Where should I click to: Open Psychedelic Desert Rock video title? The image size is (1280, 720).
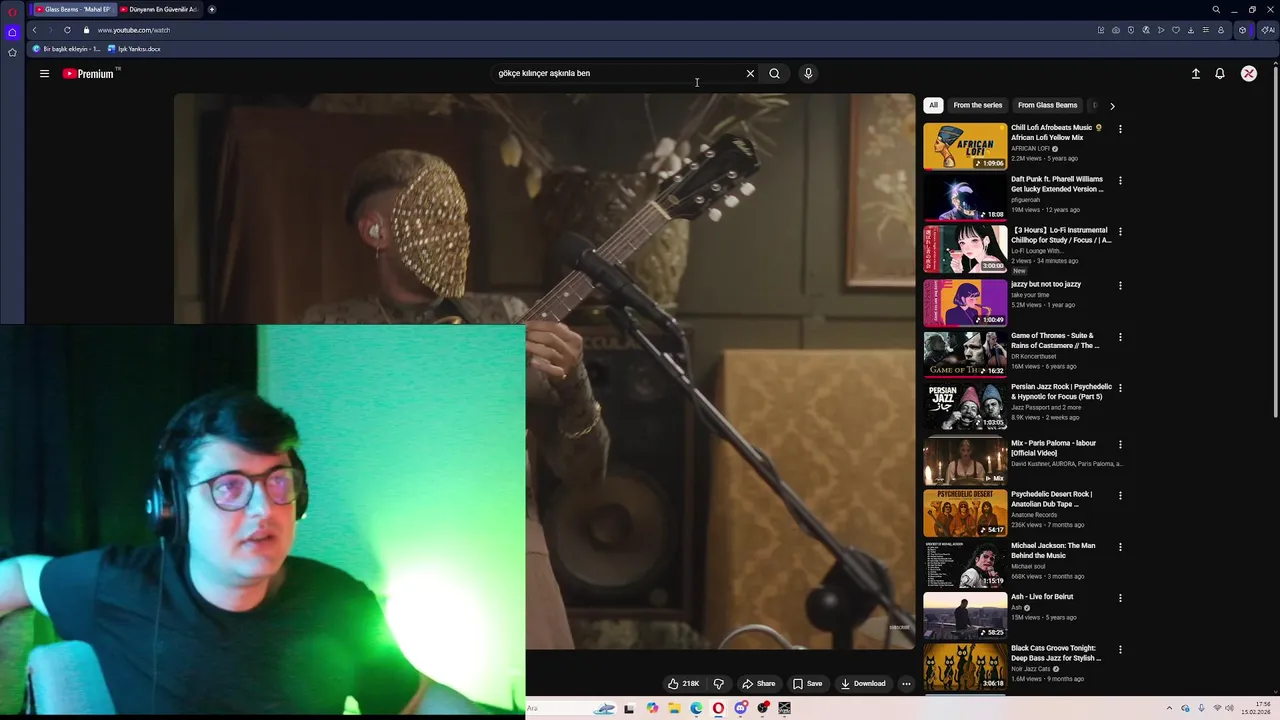pyautogui.click(x=1051, y=499)
